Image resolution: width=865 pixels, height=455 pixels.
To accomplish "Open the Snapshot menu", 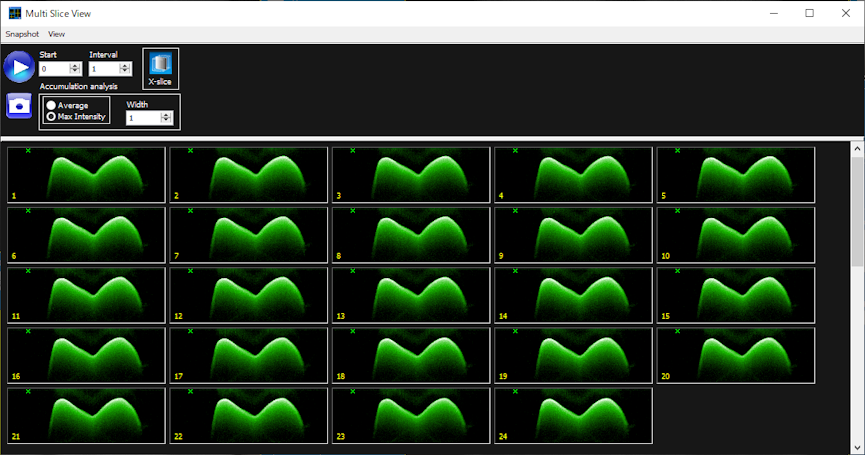I will click(21, 34).
